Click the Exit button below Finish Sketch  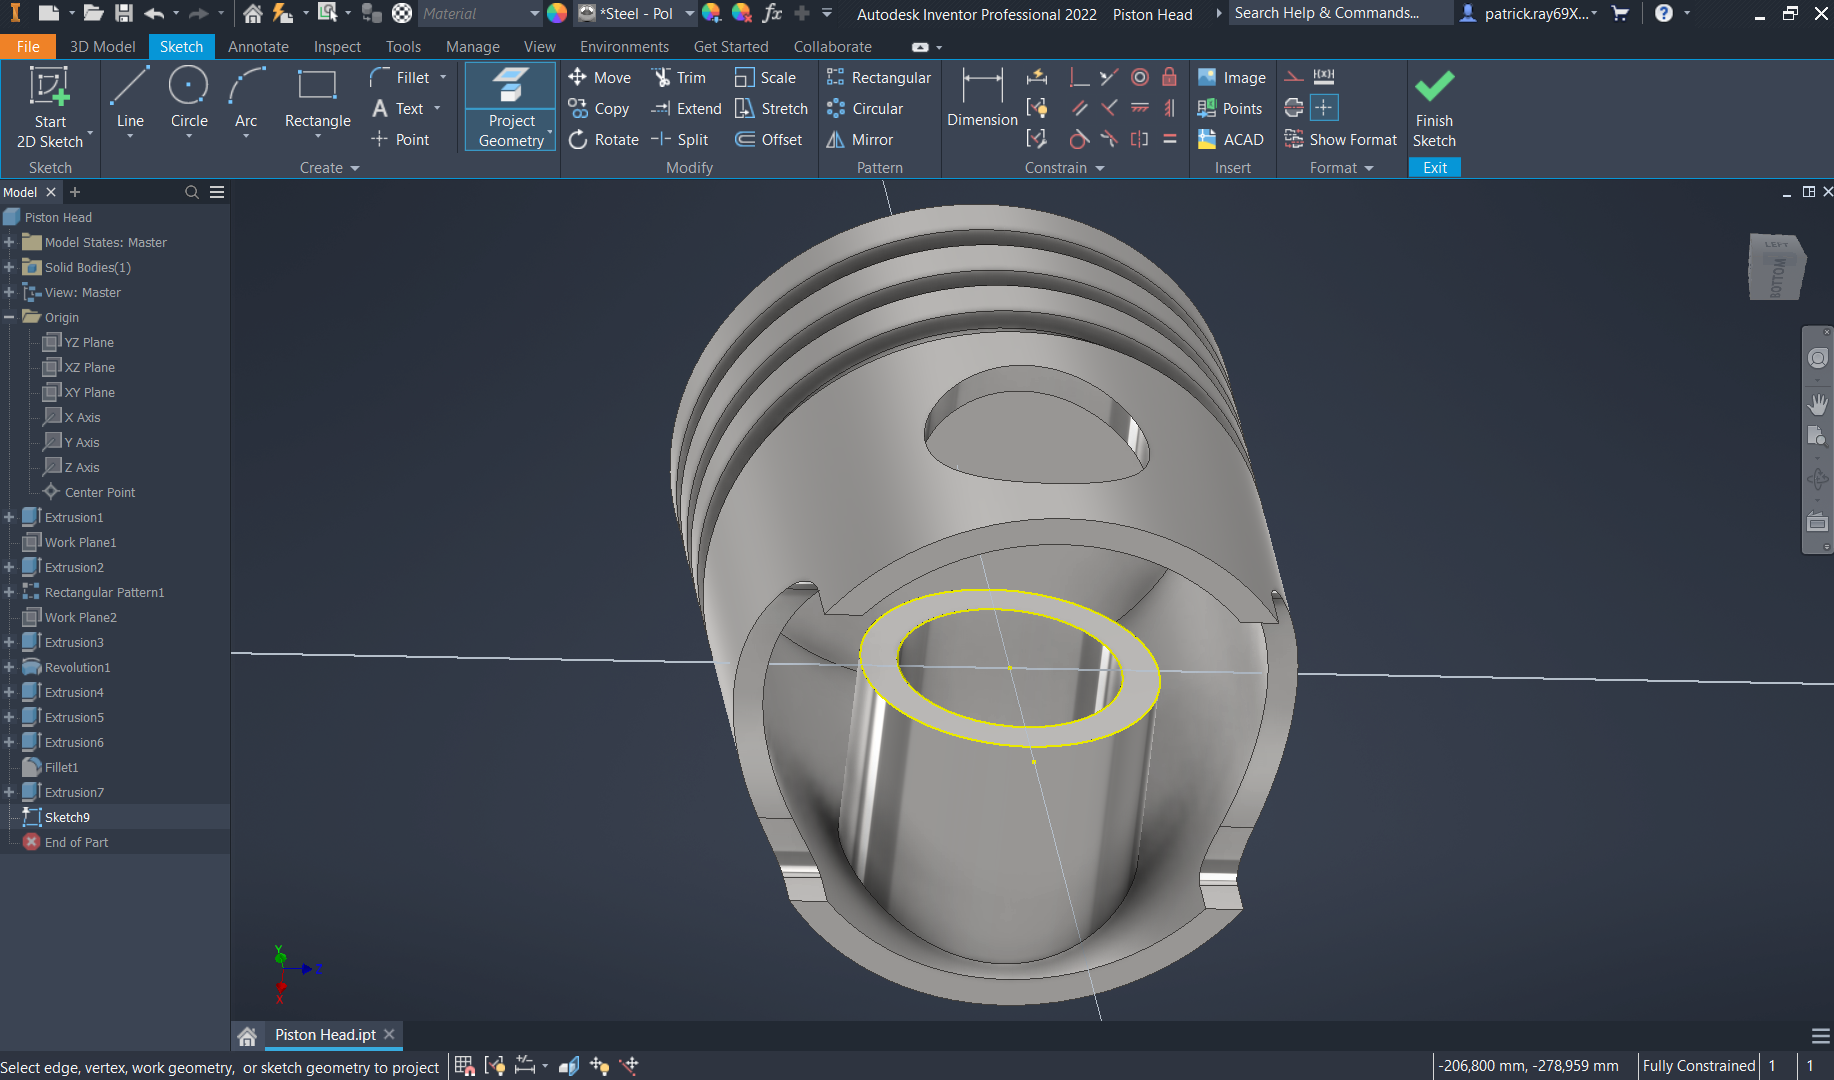(1435, 168)
